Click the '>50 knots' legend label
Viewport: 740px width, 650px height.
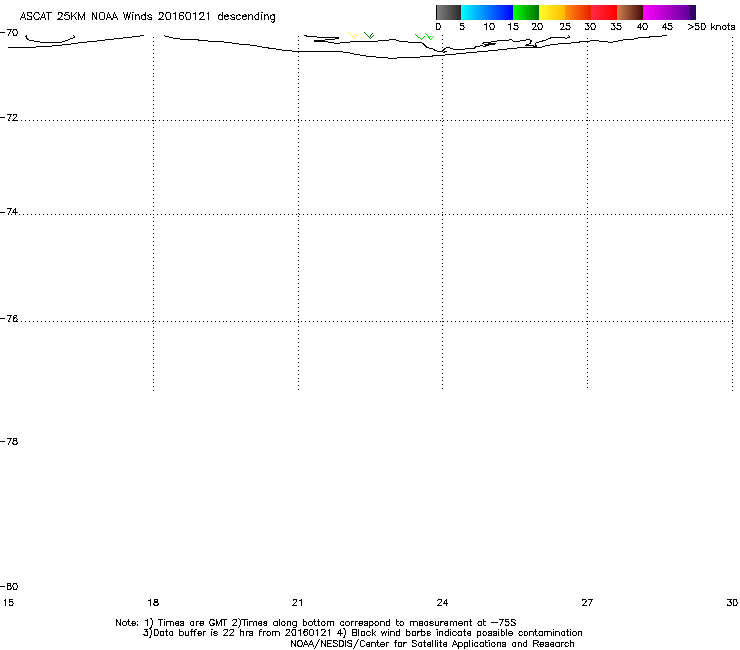point(710,27)
